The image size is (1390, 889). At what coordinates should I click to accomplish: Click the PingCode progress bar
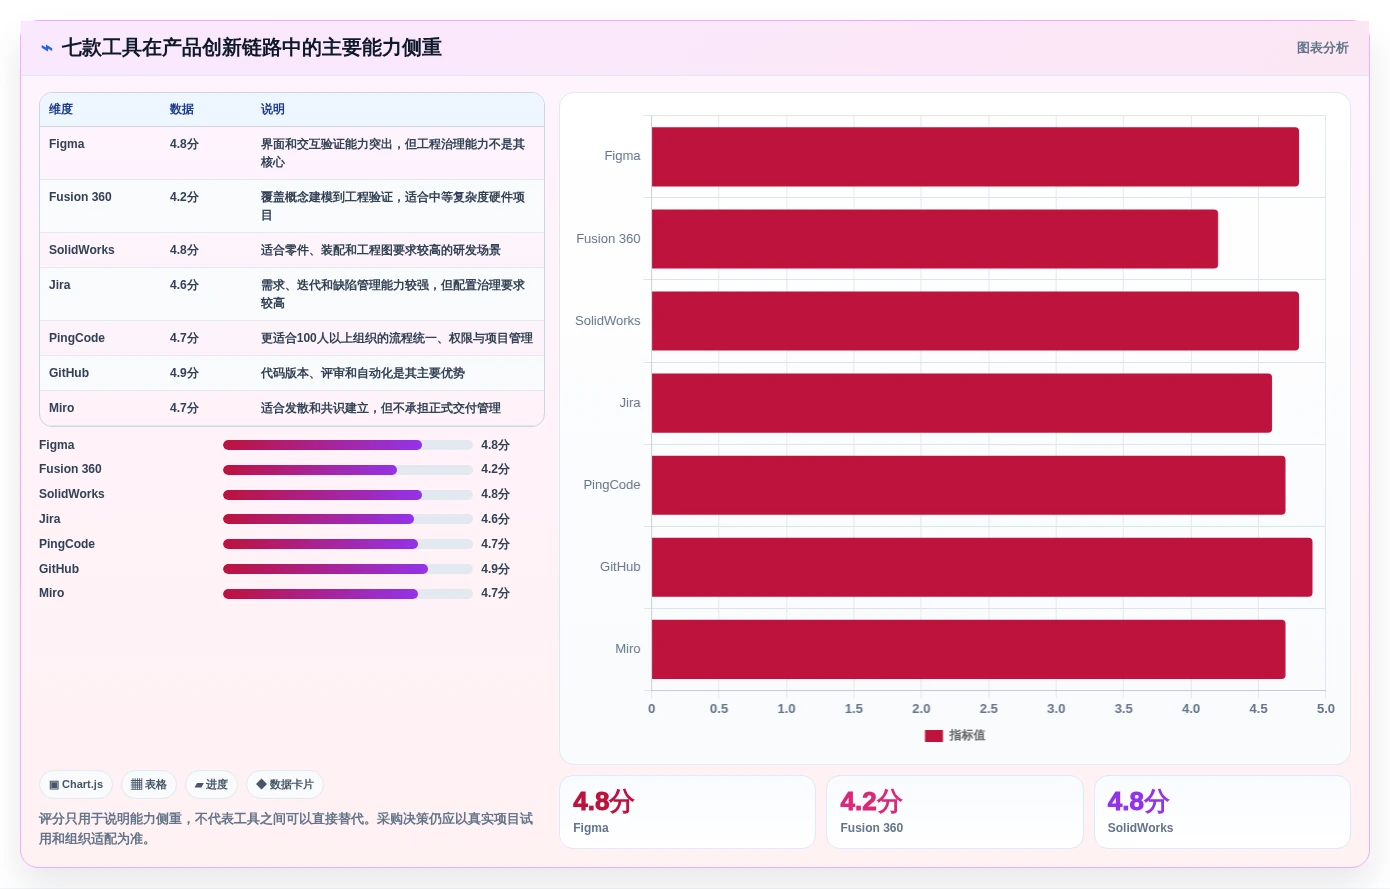click(x=348, y=544)
